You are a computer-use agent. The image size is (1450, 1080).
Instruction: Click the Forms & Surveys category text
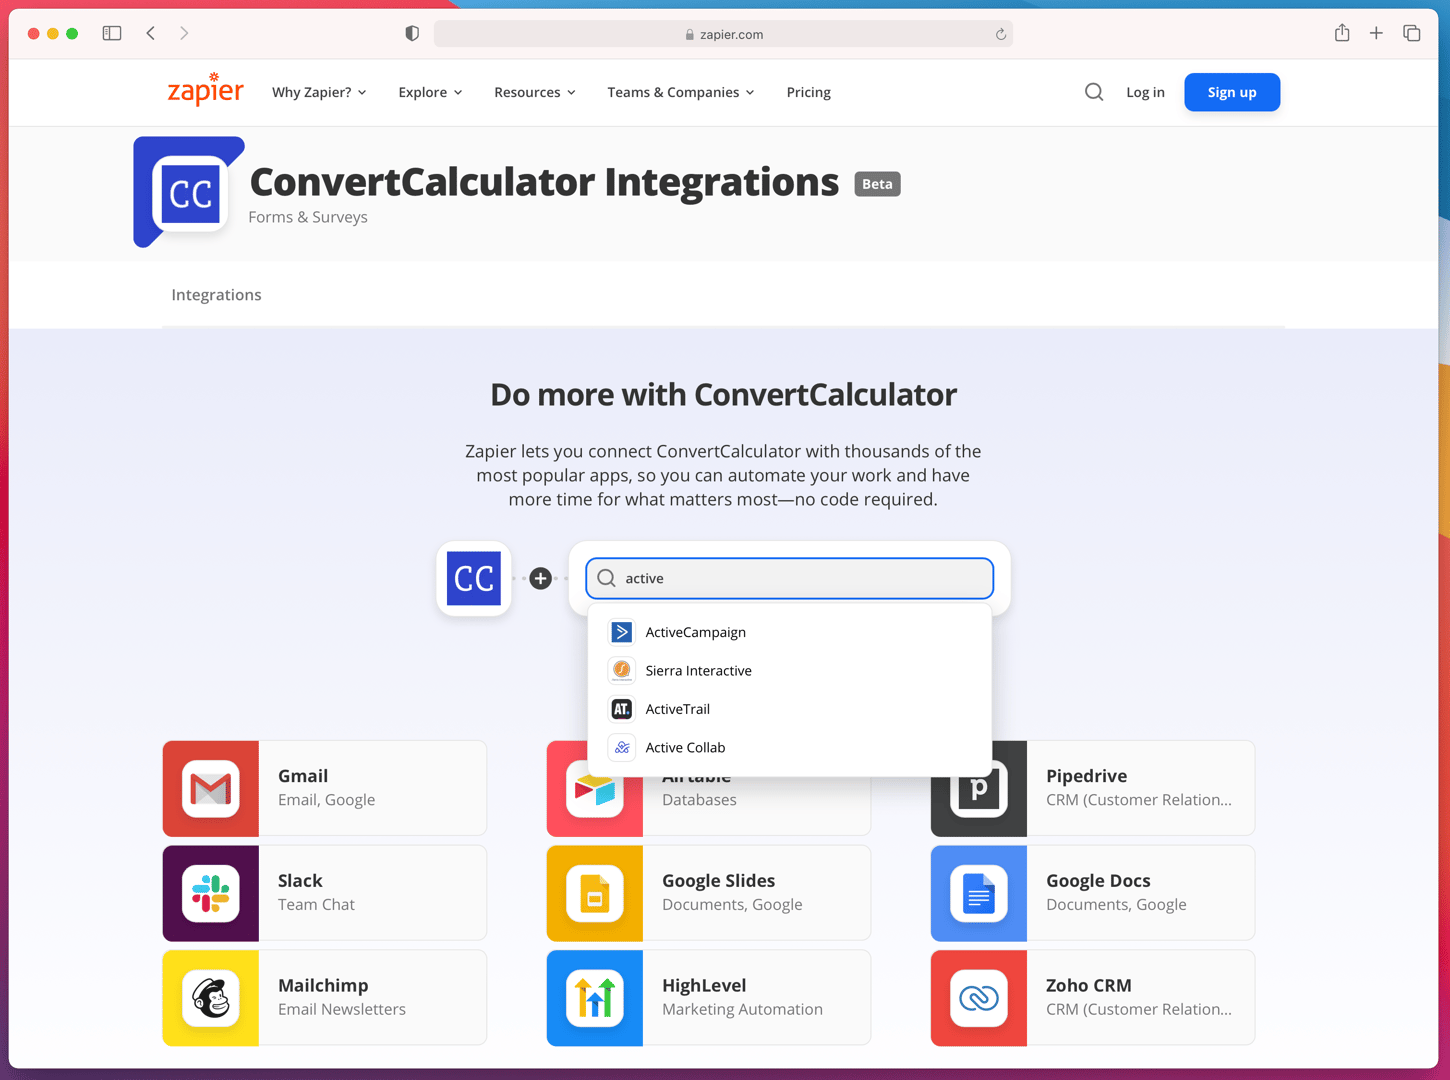(308, 217)
